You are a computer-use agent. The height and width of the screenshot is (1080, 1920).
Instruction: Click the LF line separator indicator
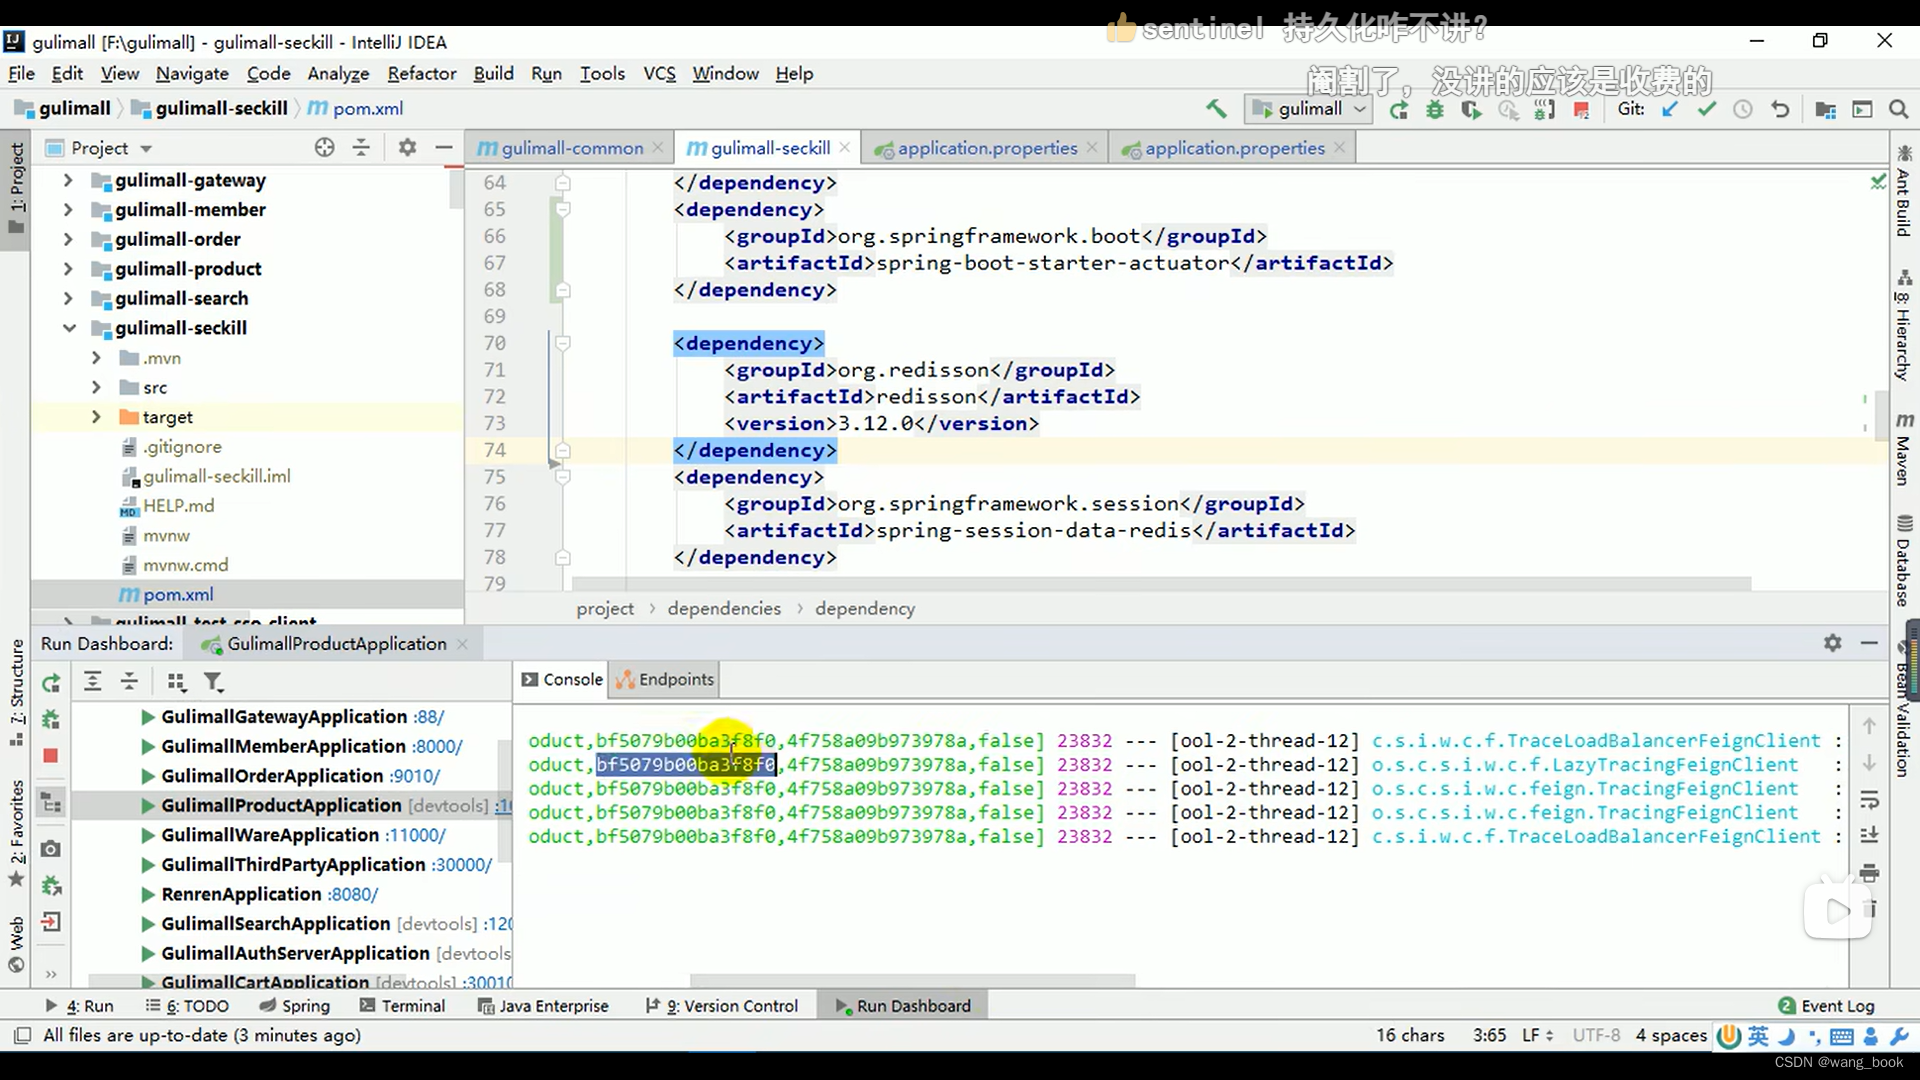click(x=1537, y=1035)
